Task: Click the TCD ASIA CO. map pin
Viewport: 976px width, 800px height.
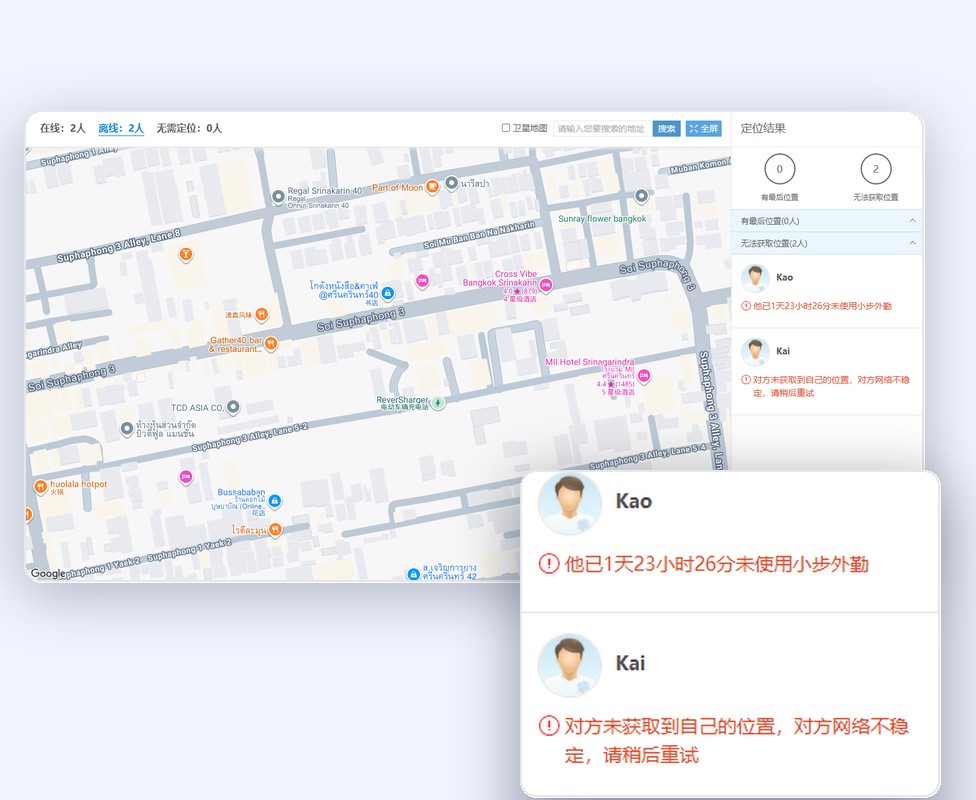Action: click(x=233, y=407)
